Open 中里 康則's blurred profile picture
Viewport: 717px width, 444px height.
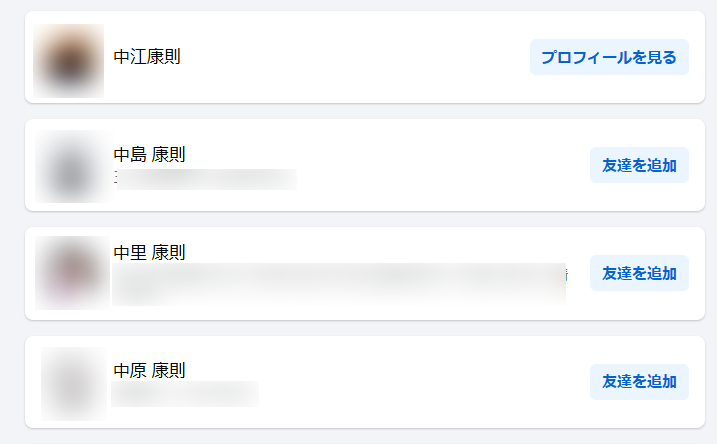[72, 273]
